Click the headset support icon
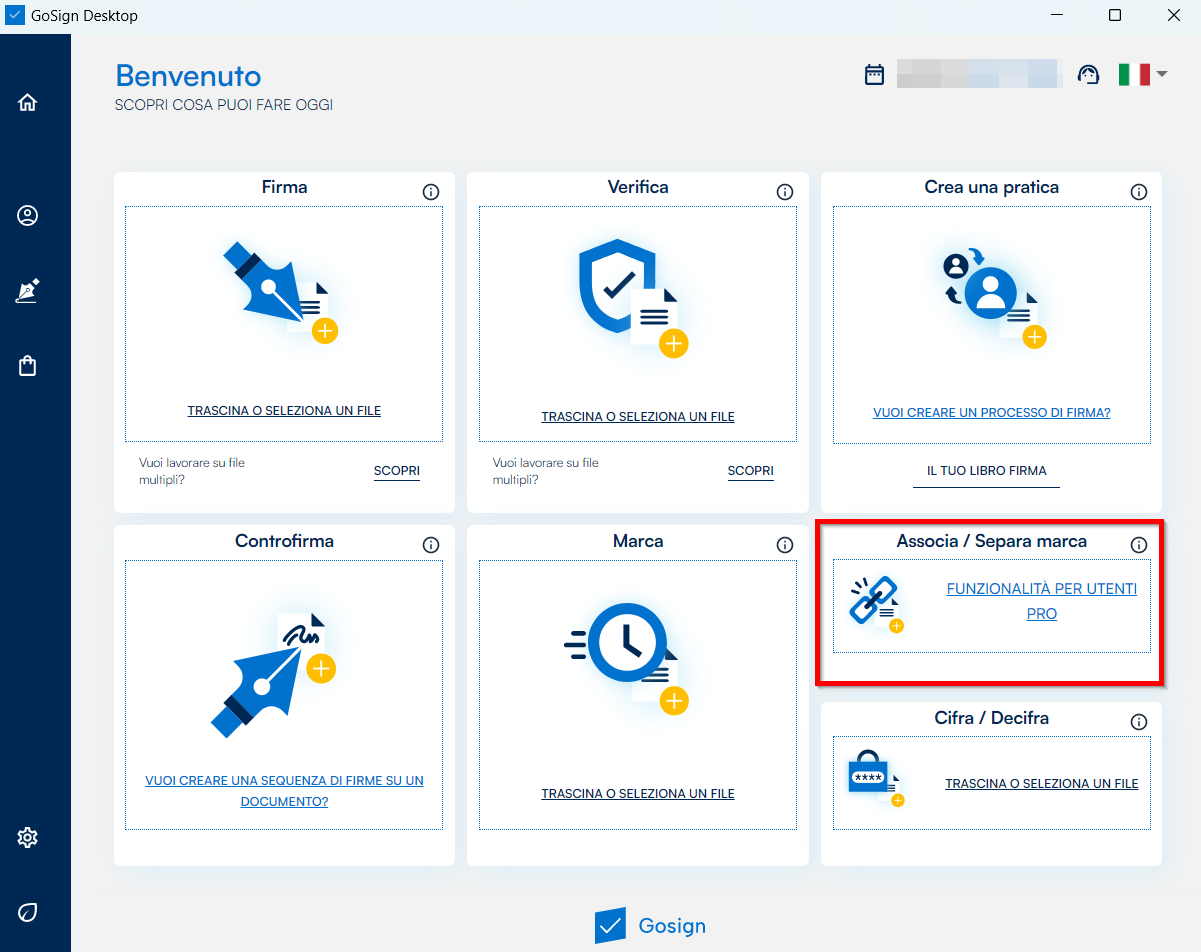The image size is (1201, 952). pos(1088,75)
